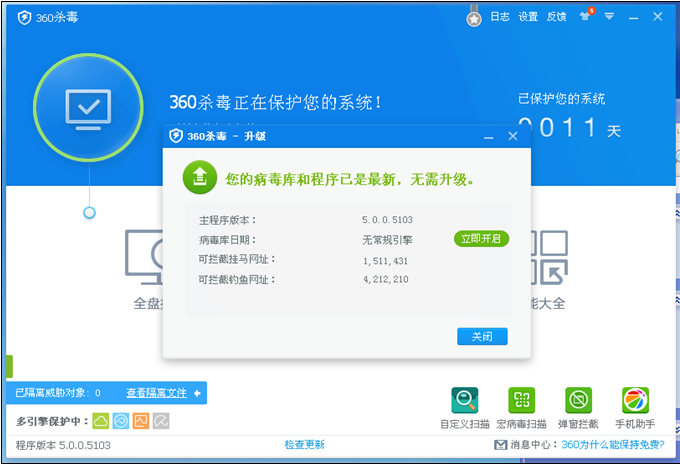The height and width of the screenshot is (465, 680).
Task: Click 已隔离威胁对象: 0 label
Action: (x=58, y=393)
